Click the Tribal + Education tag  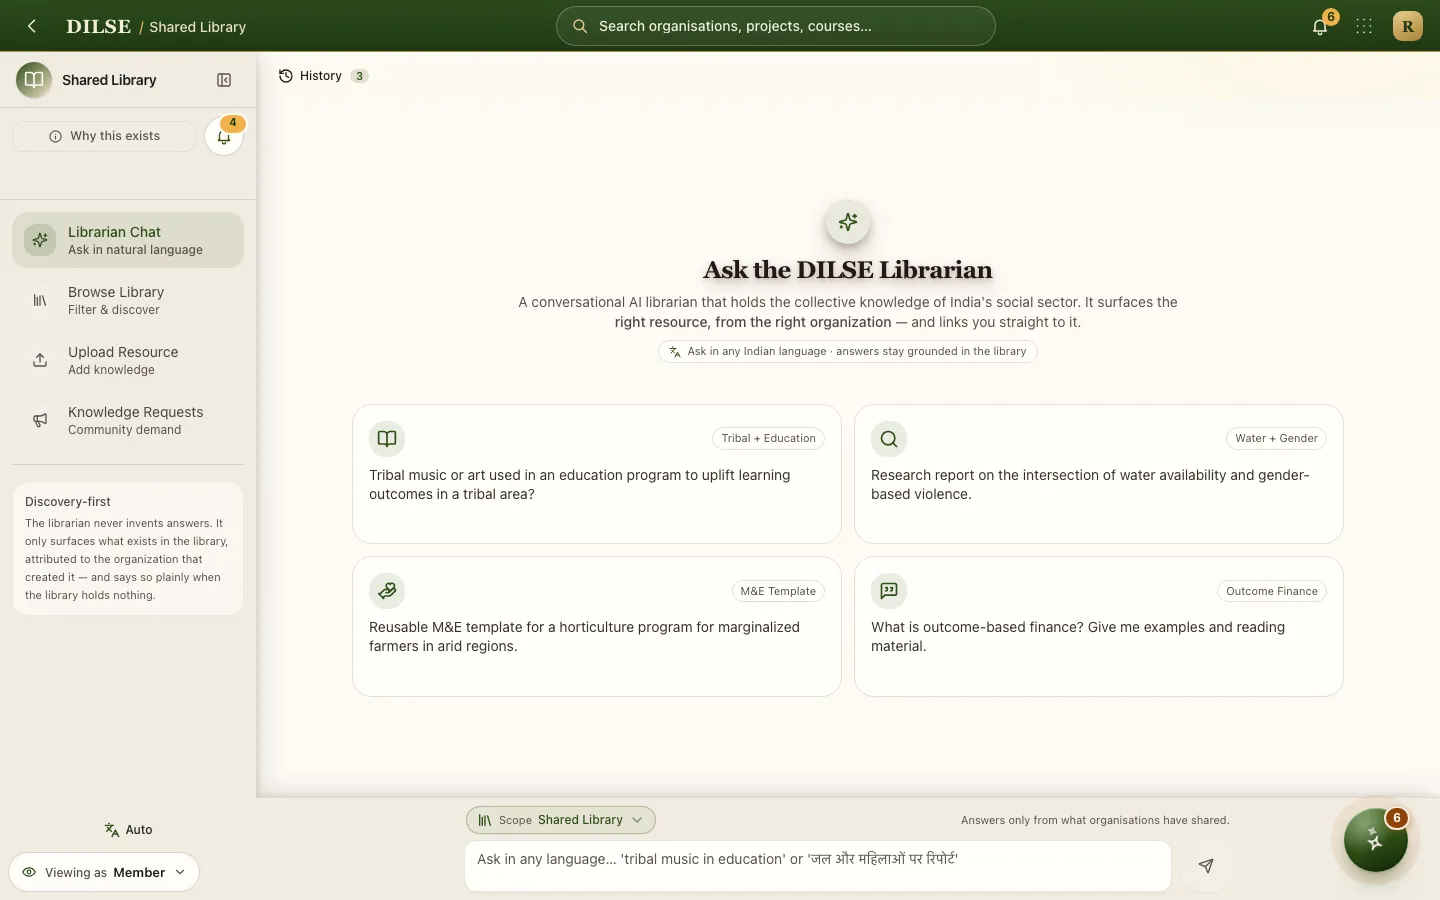[768, 438]
